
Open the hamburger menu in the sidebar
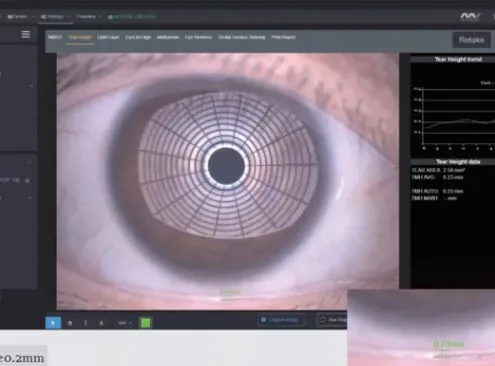(x=26, y=34)
